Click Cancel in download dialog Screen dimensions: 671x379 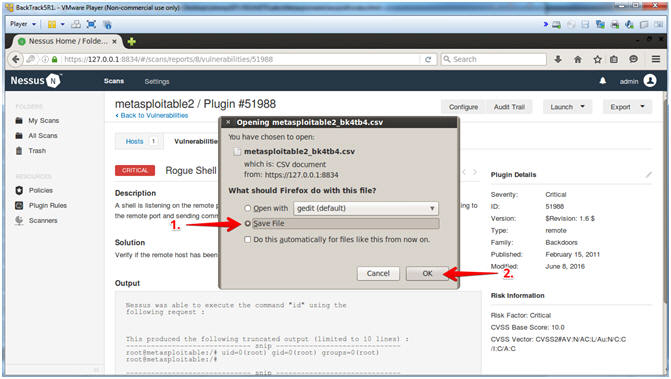point(378,273)
